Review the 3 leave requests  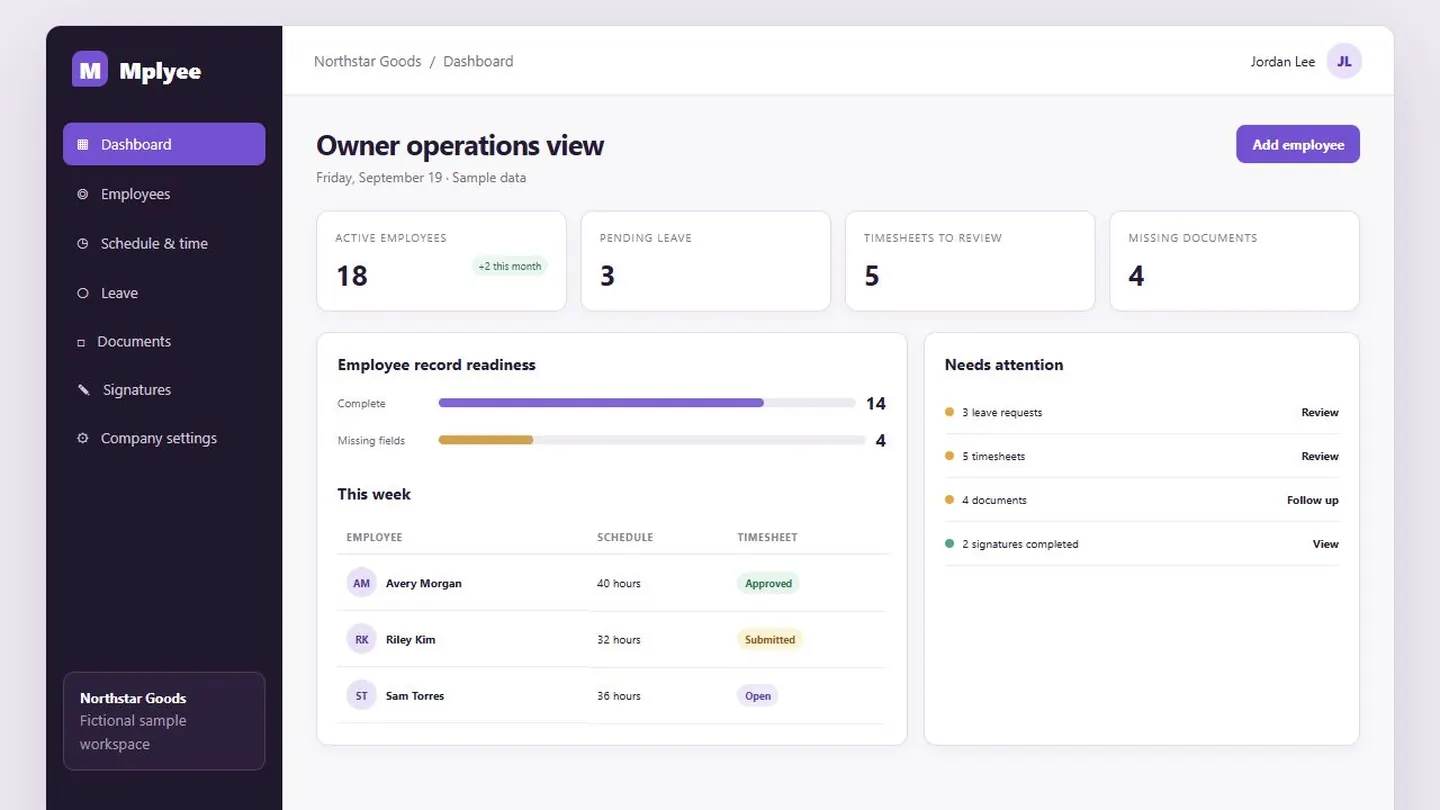click(x=1319, y=412)
